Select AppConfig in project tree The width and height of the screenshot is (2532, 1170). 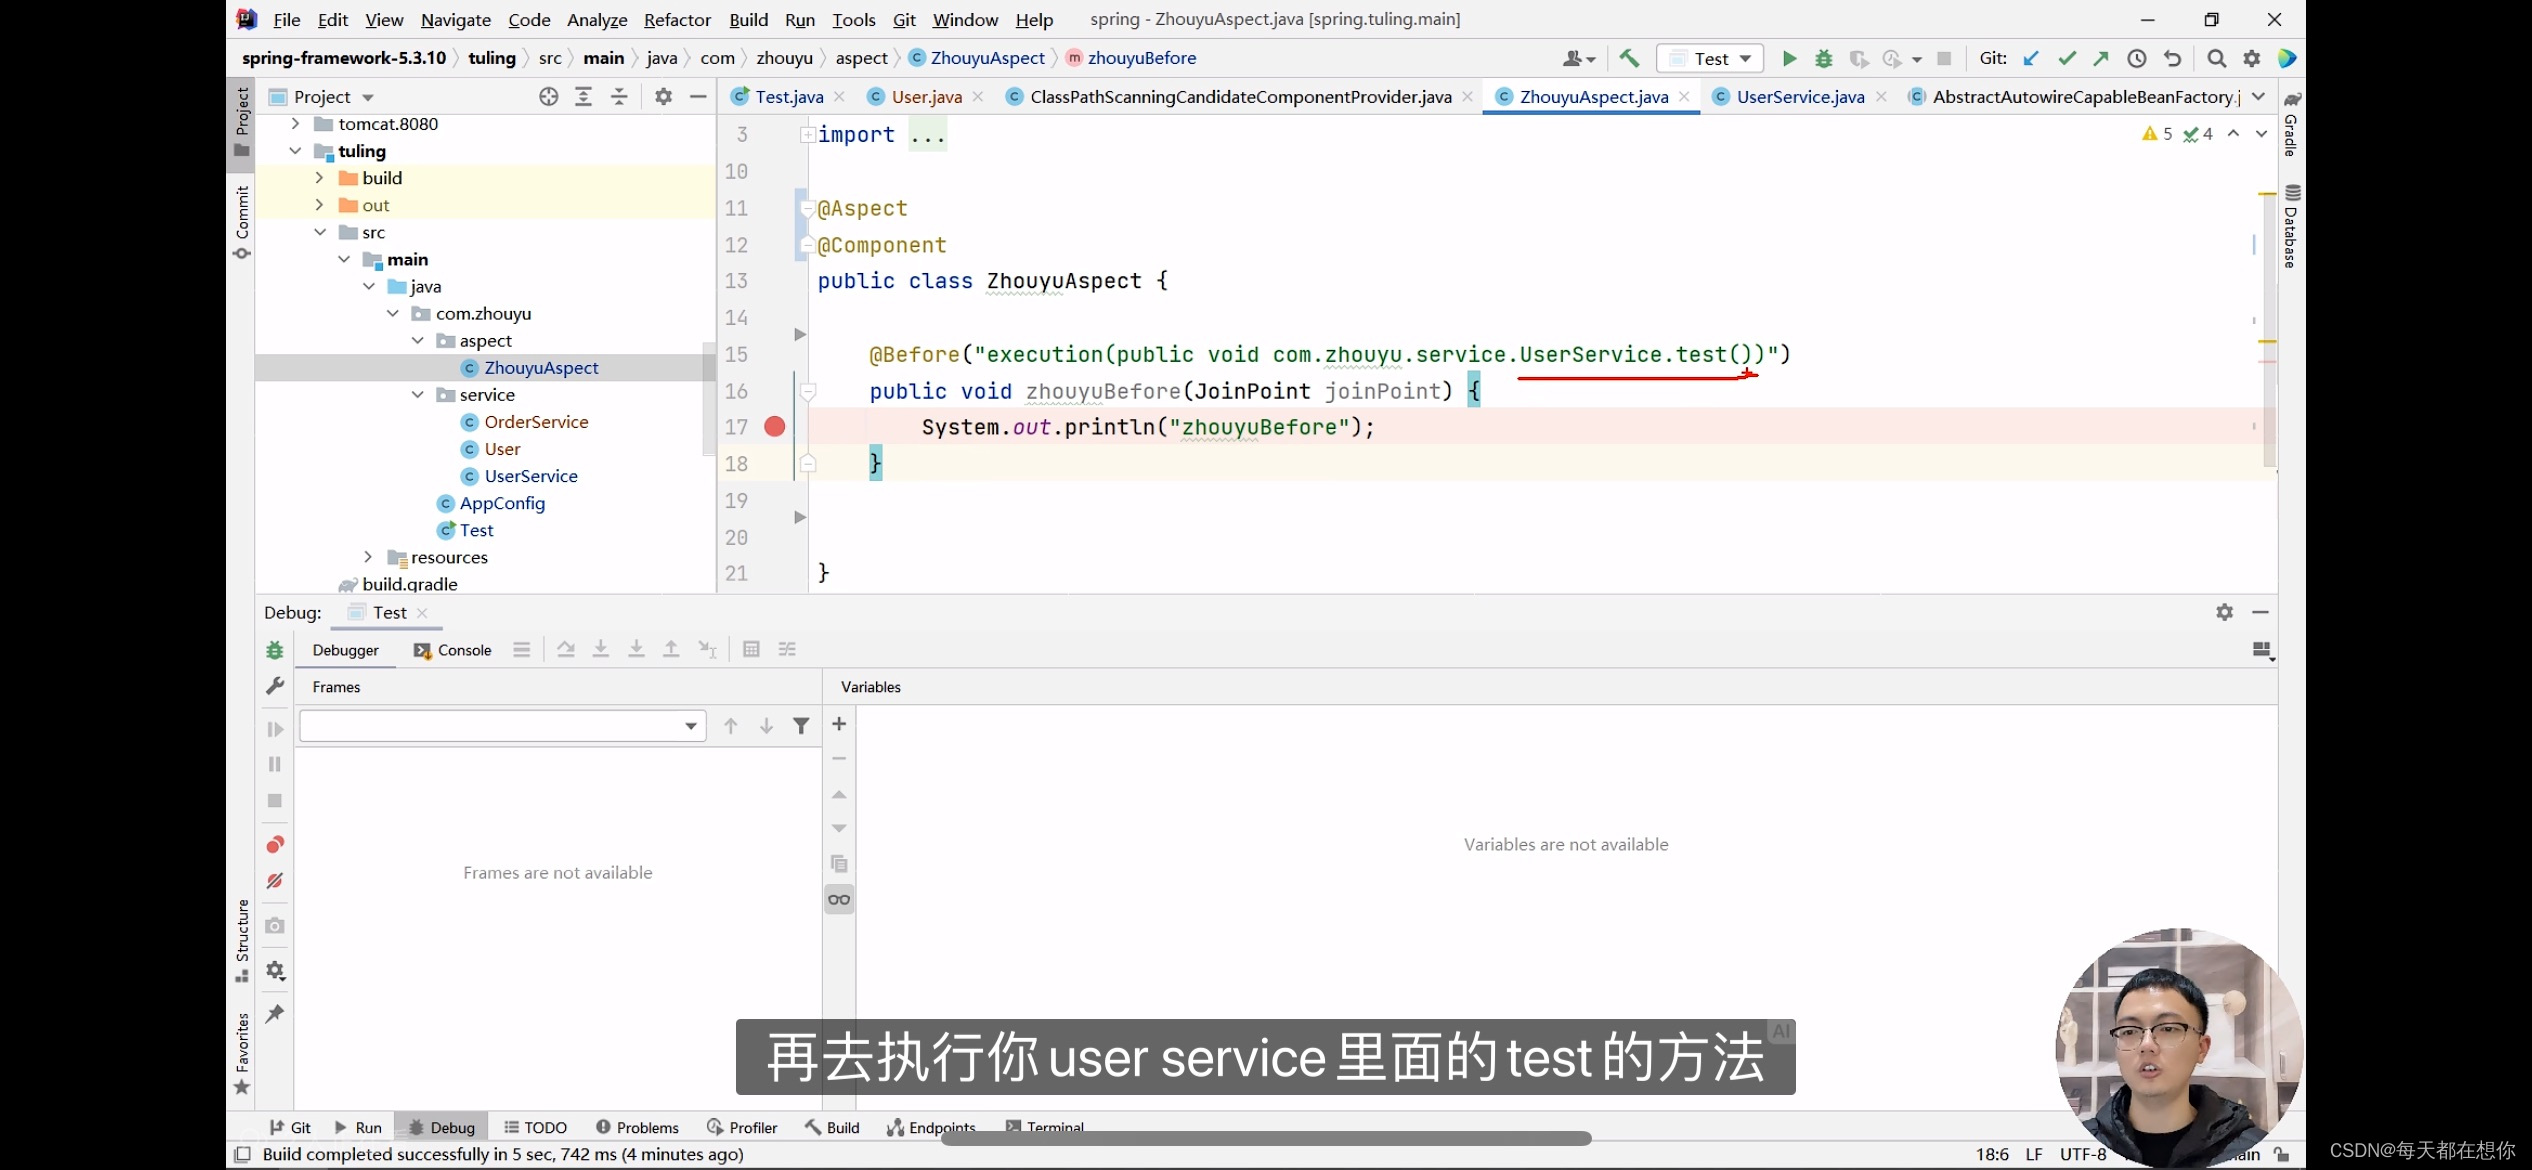[x=502, y=503]
